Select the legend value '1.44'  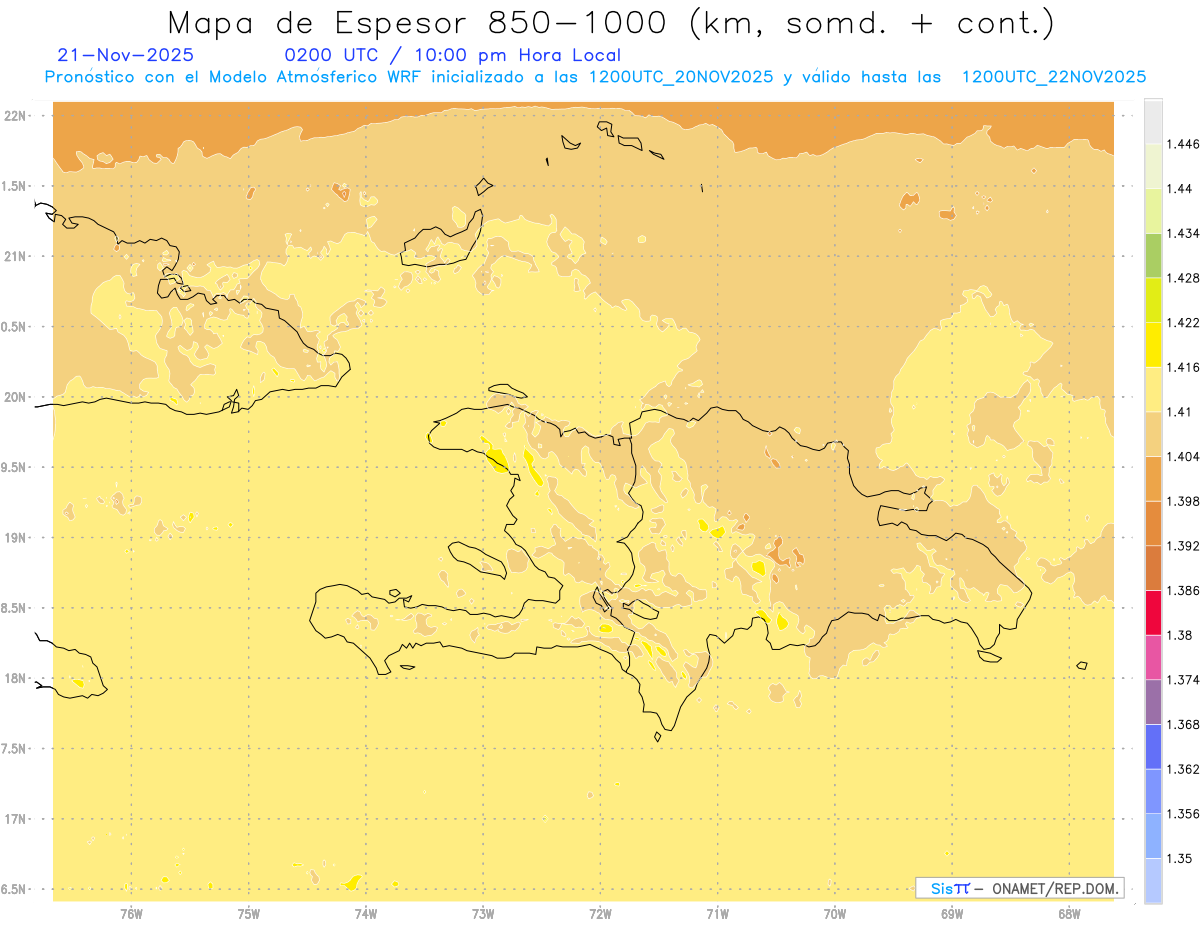[x=1181, y=189]
